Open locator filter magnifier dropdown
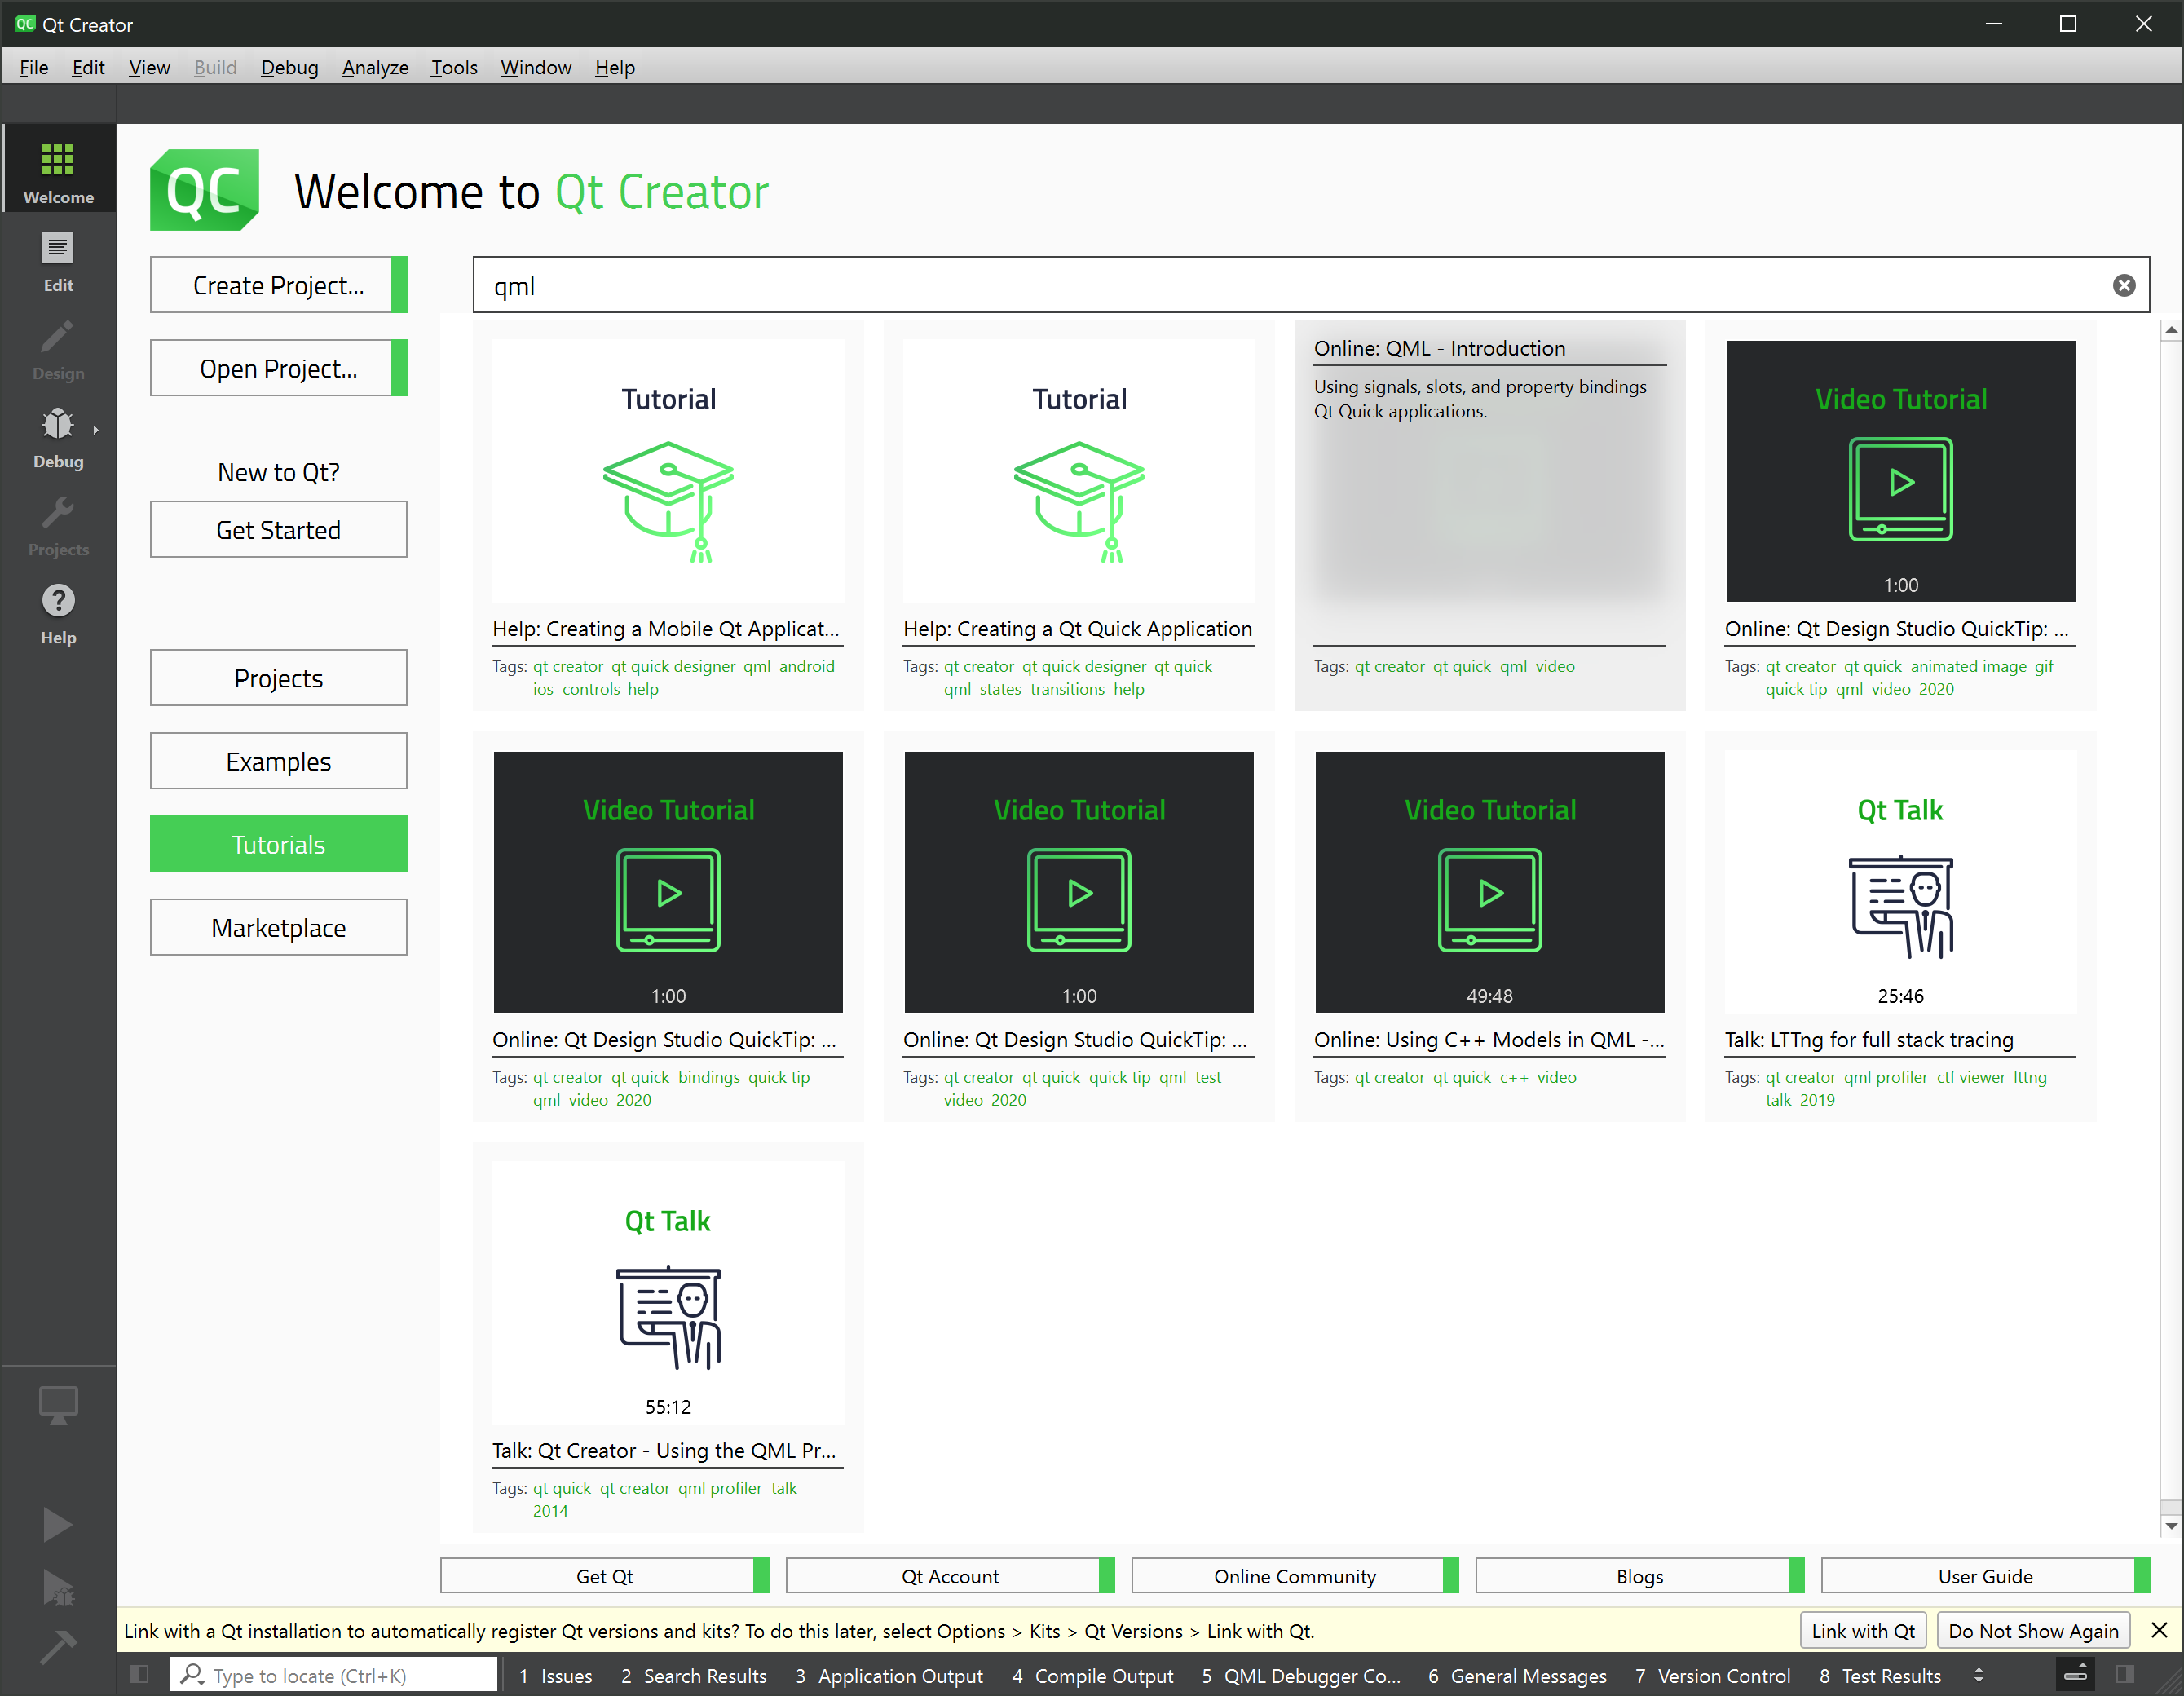The height and width of the screenshot is (1696, 2184). pyautogui.click(x=192, y=1675)
